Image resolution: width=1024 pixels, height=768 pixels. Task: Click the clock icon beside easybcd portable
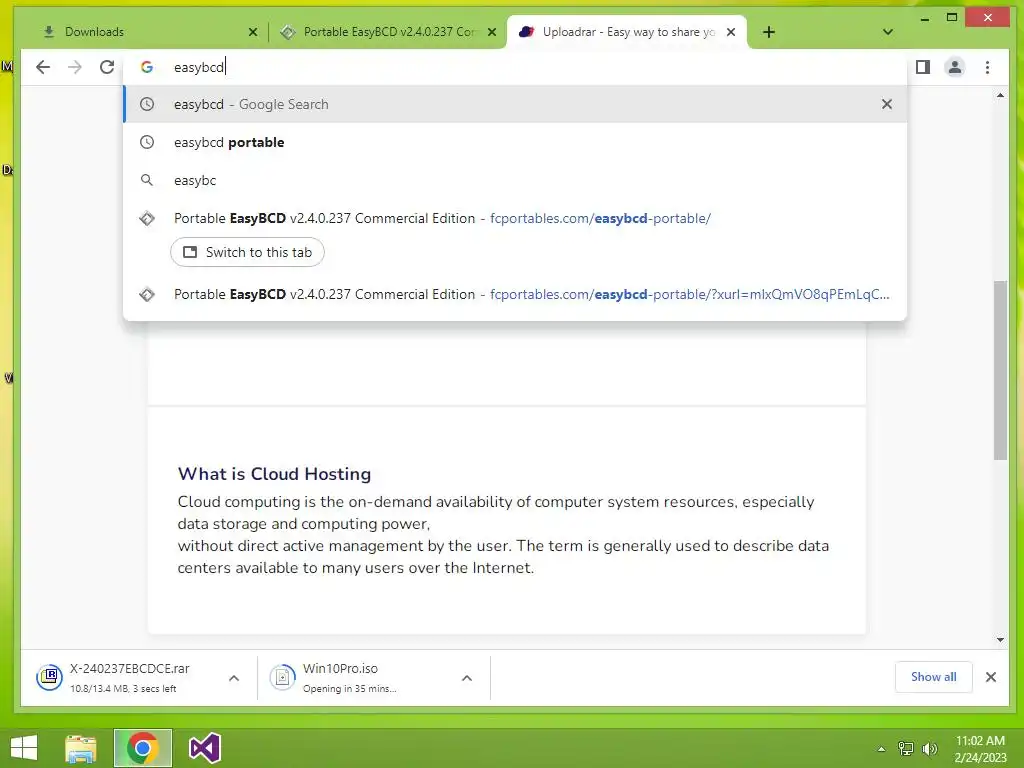point(147,142)
